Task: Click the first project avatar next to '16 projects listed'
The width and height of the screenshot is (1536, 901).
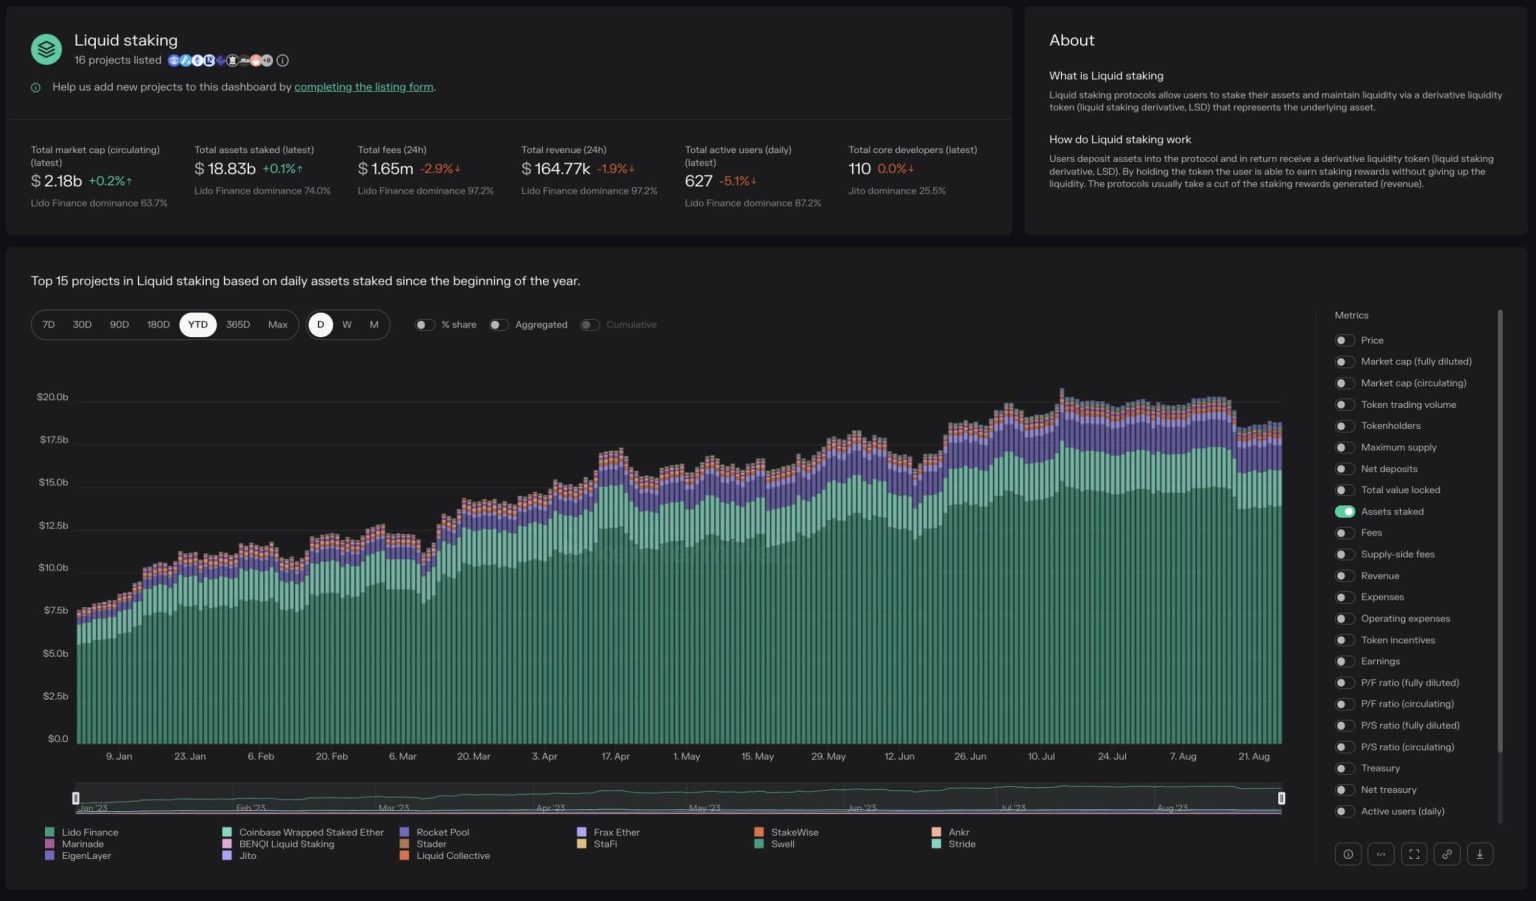Action: pos(173,60)
